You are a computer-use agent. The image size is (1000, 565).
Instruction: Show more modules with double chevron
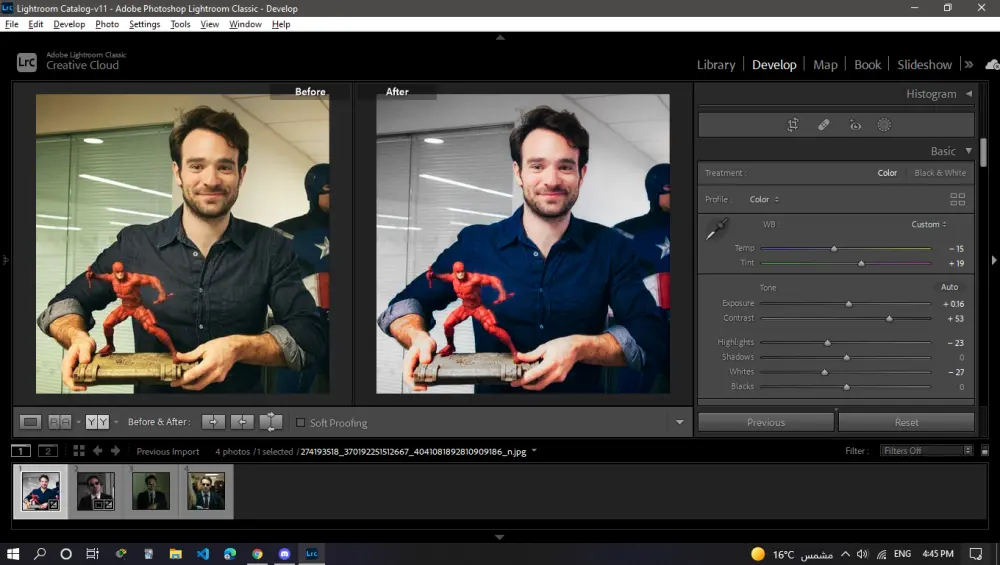(x=969, y=64)
